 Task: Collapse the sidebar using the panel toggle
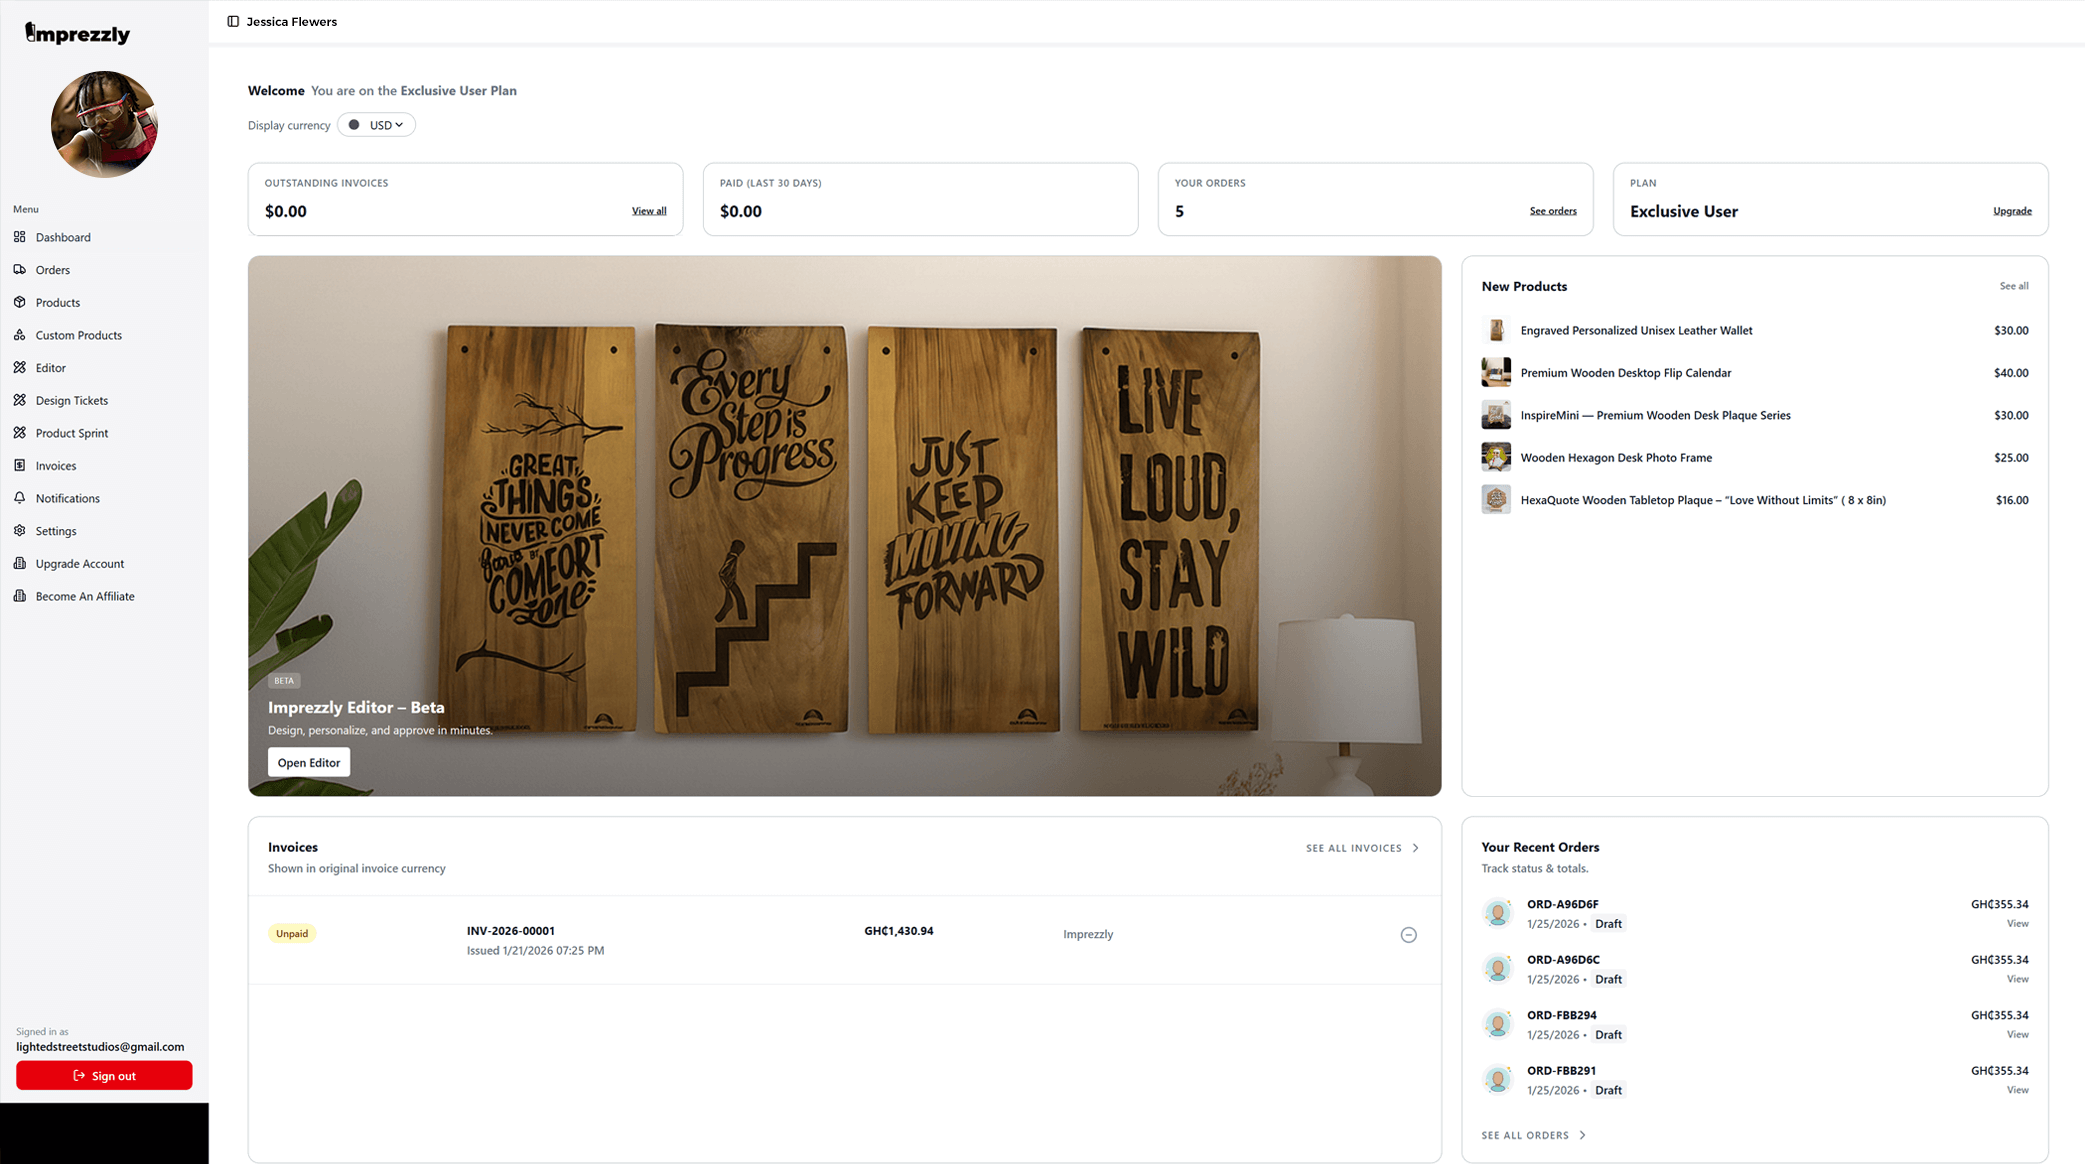pos(233,20)
